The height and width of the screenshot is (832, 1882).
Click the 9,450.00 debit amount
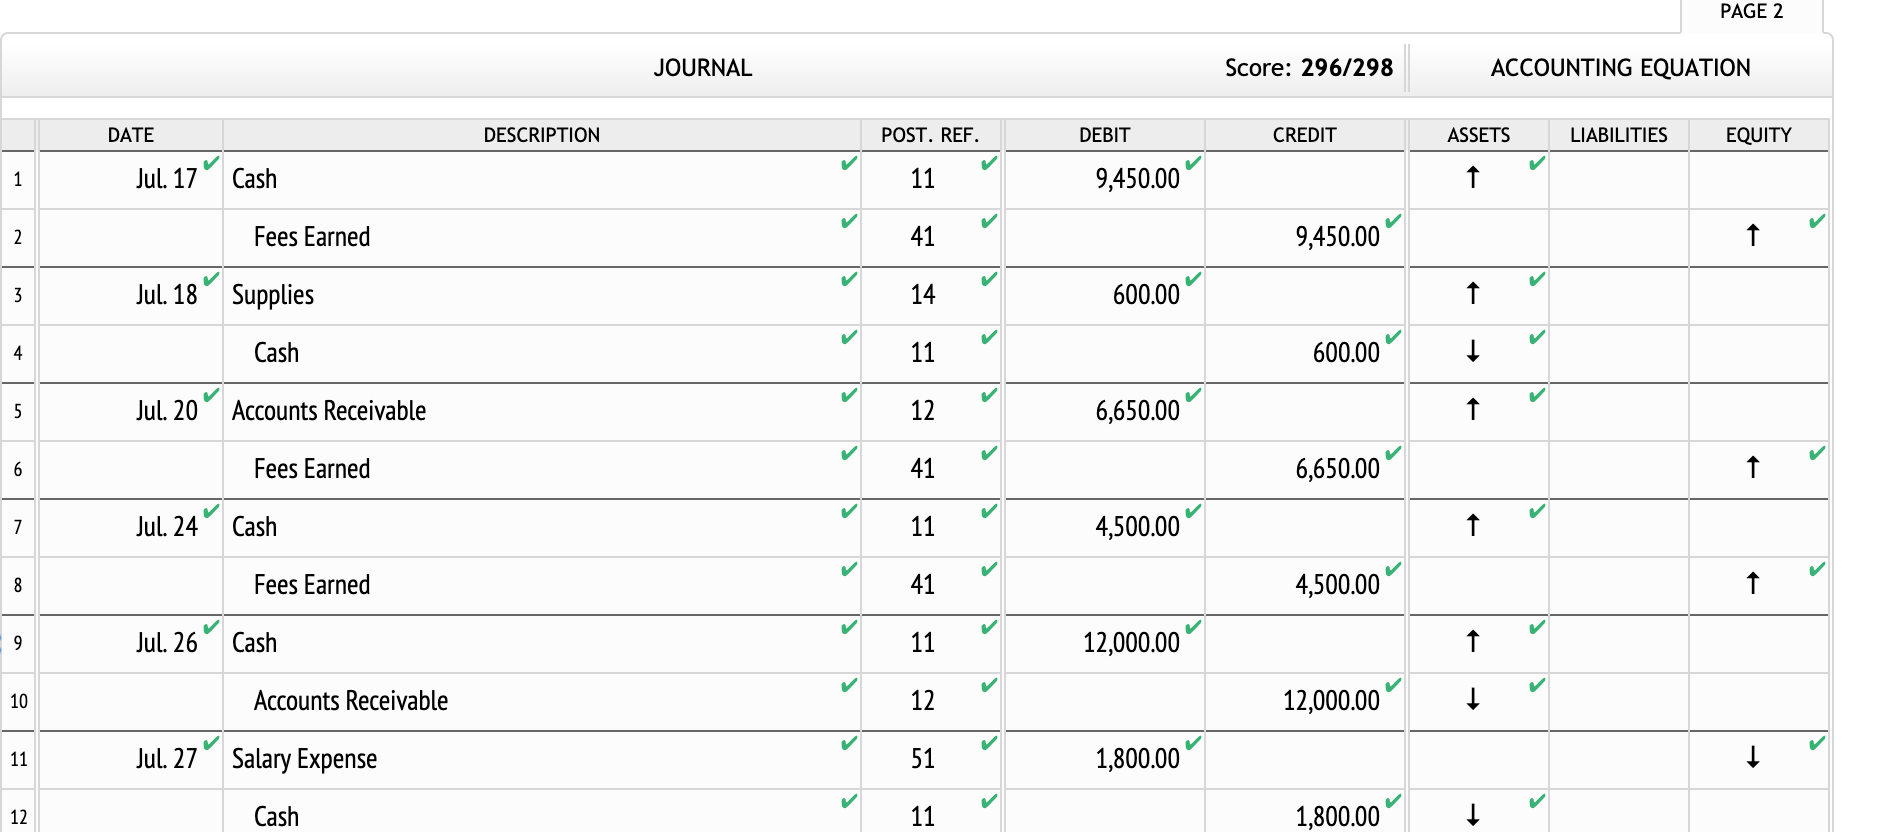1137,179
